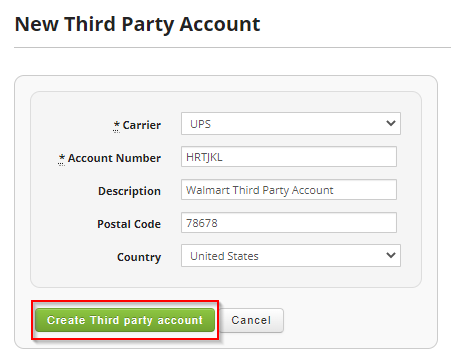Click the Country field label
The width and height of the screenshot is (451, 361).
[139, 257]
